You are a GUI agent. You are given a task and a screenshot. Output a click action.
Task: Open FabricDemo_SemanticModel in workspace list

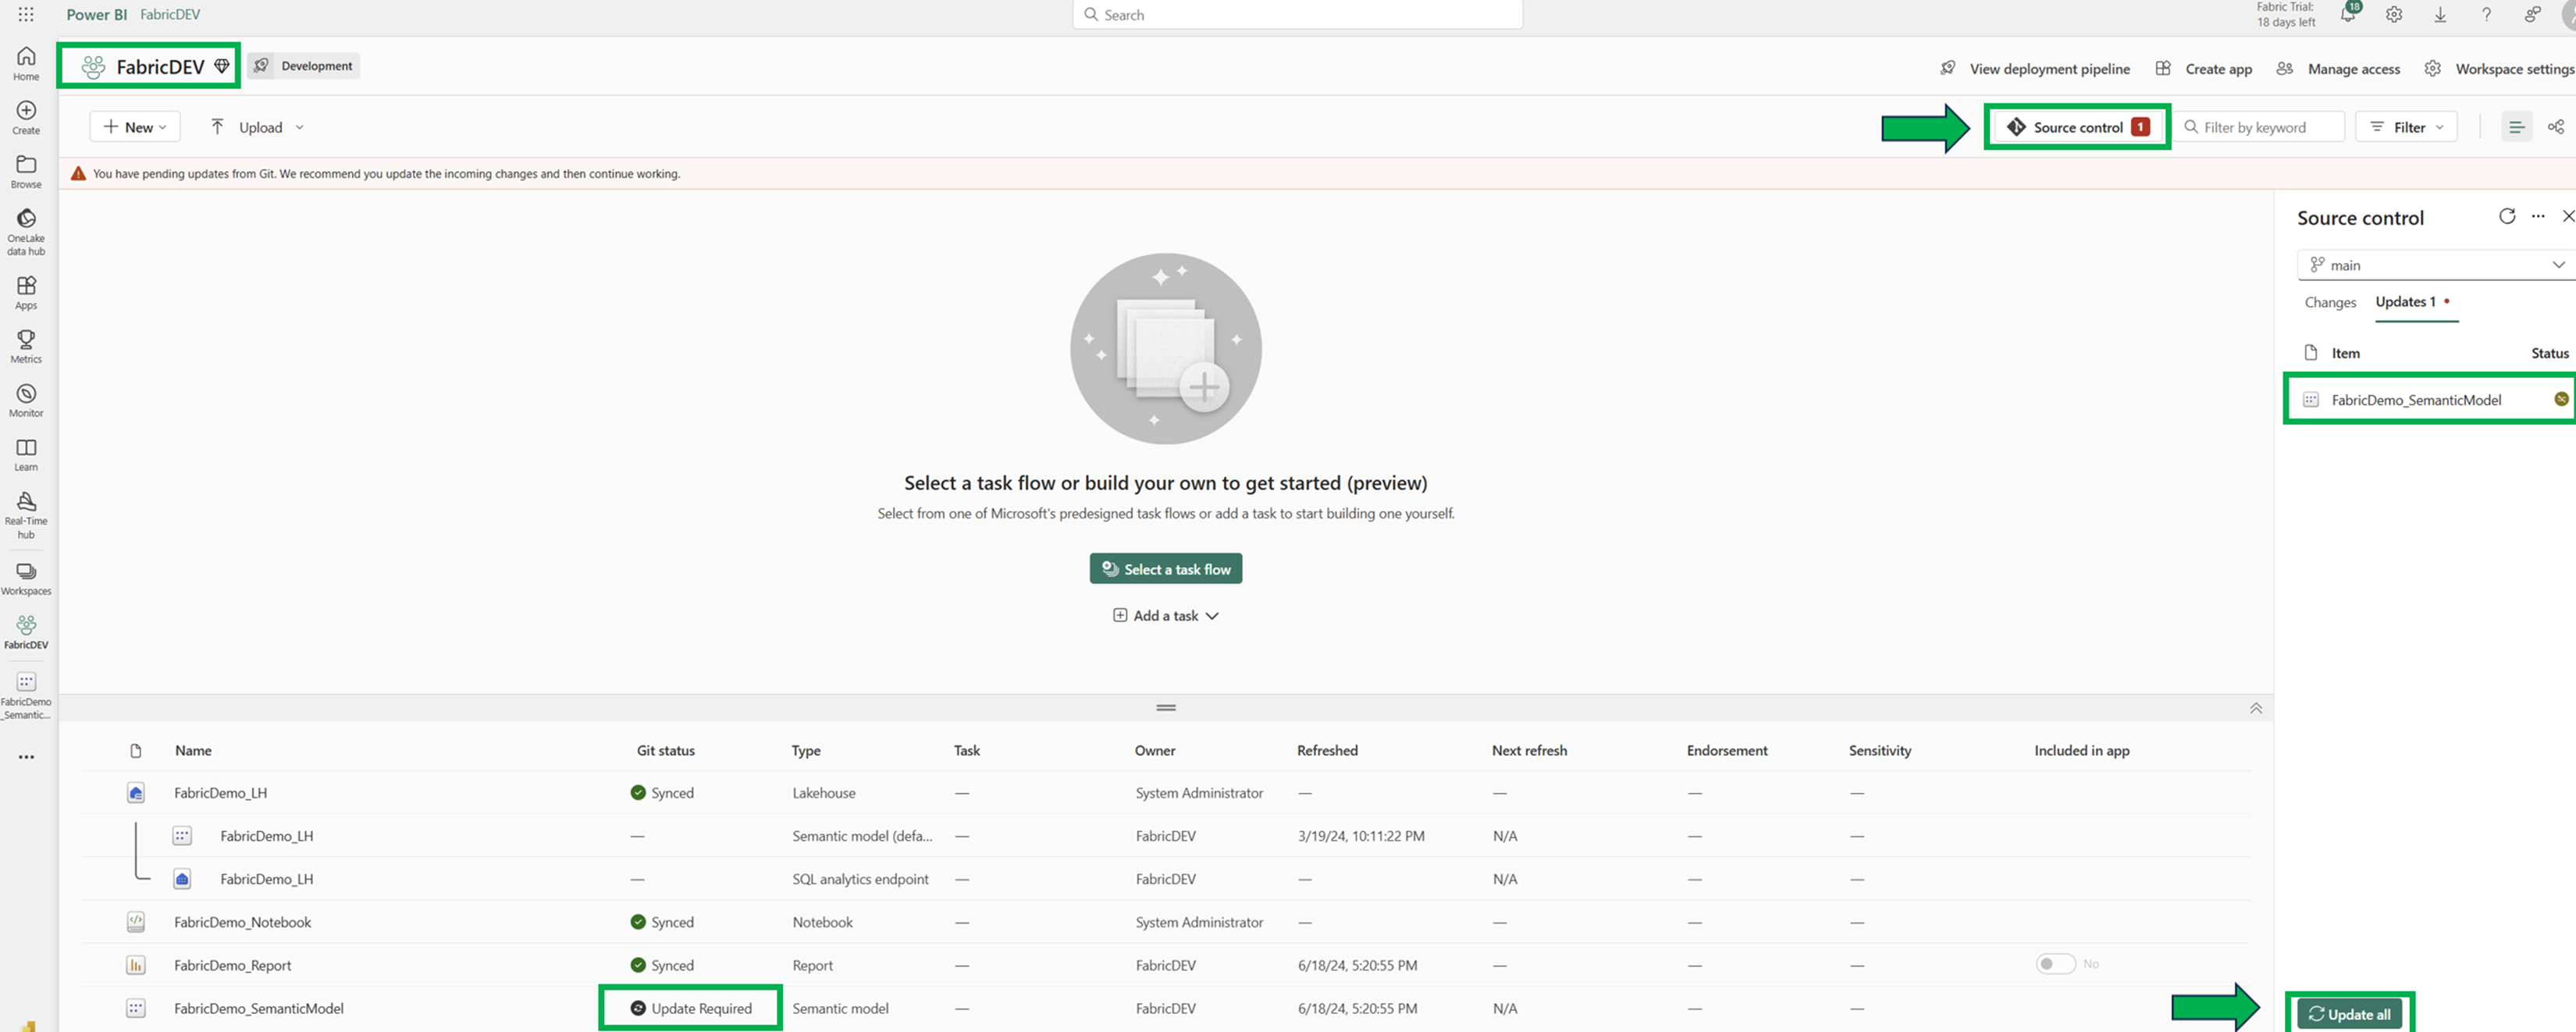pyautogui.click(x=258, y=1008)
